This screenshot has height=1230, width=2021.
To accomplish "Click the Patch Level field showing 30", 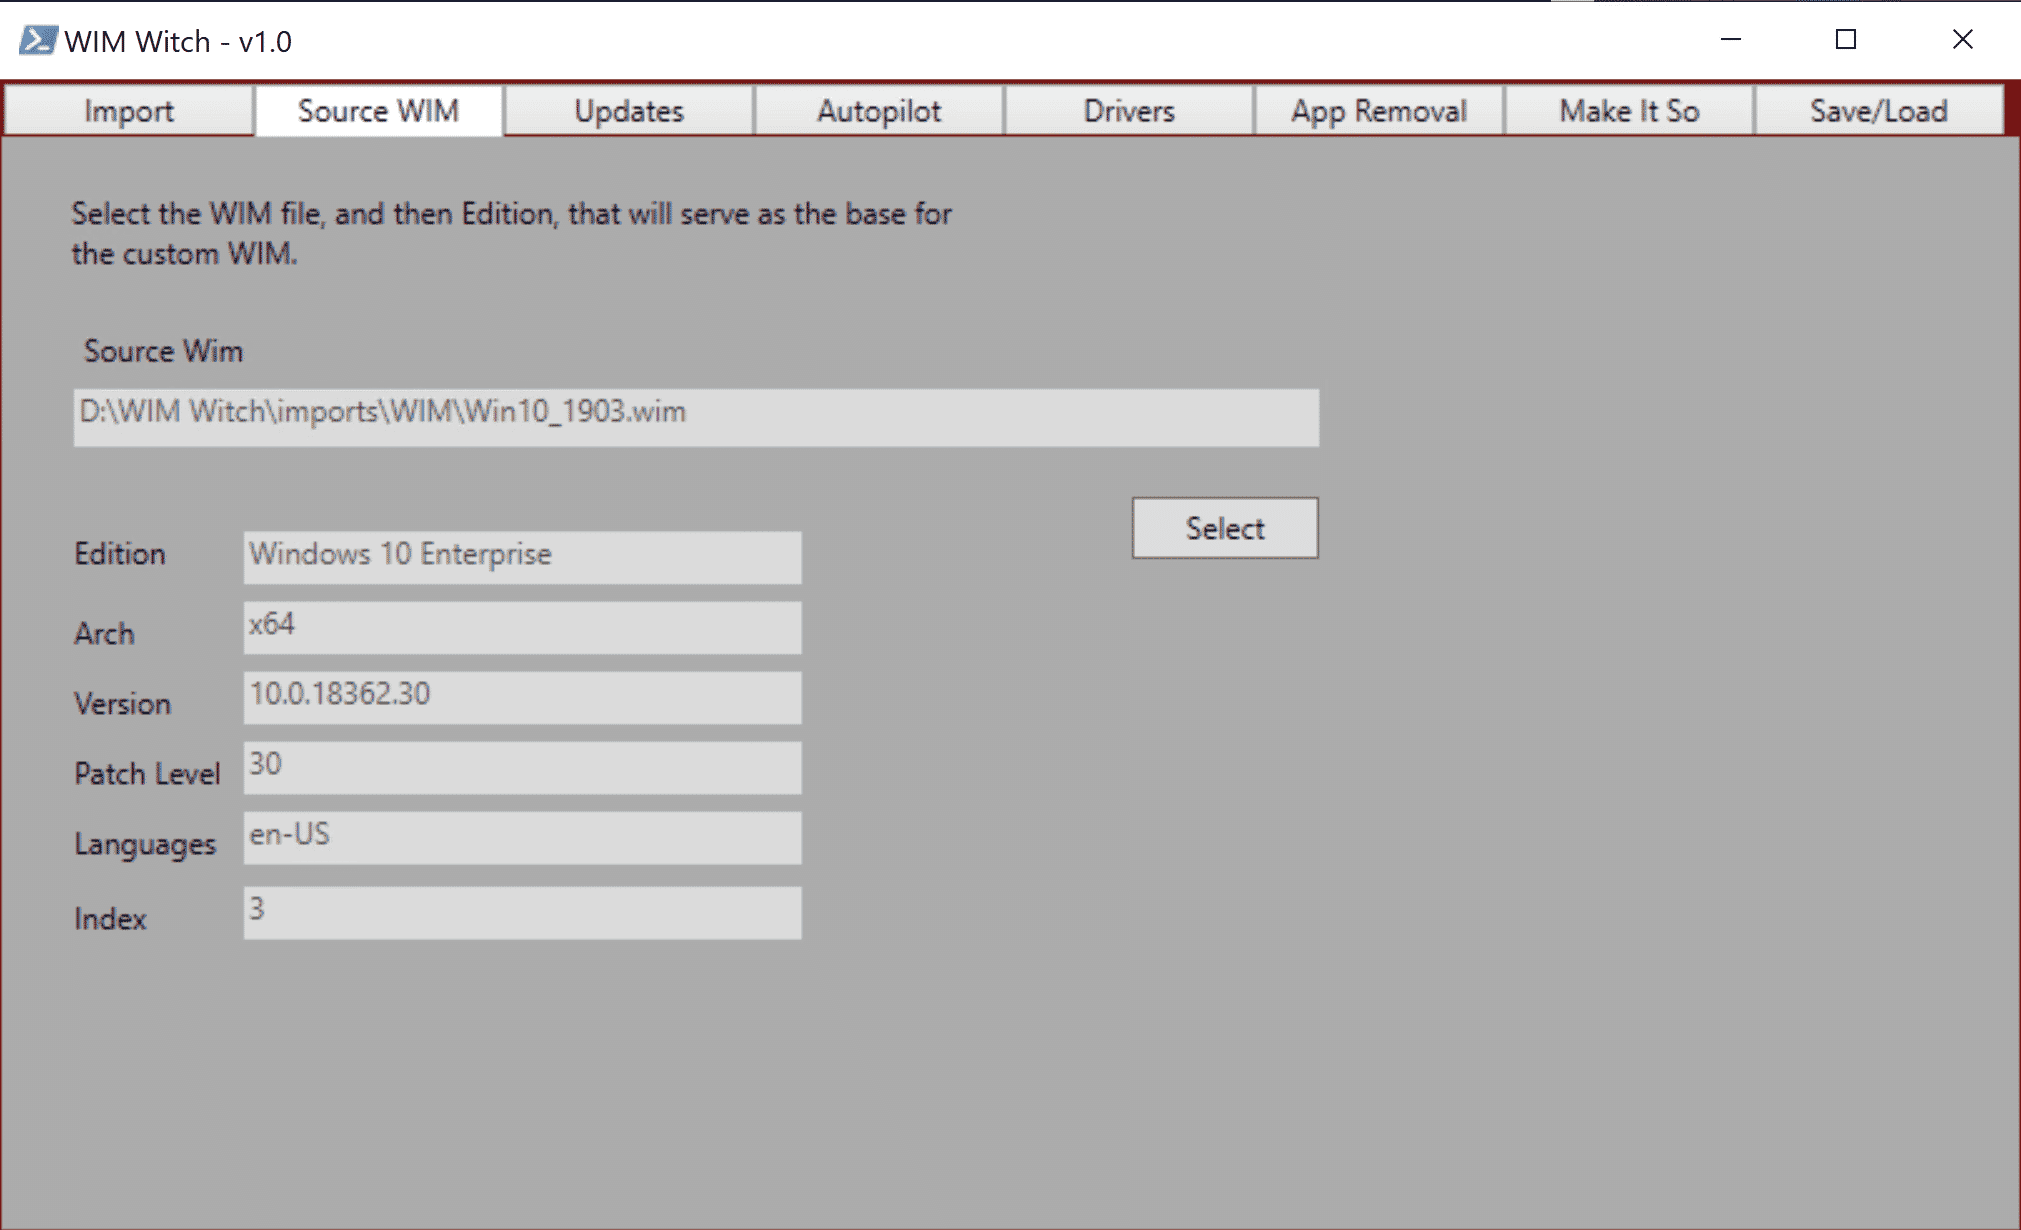I will pyautogui.click(x=522, y=768).
